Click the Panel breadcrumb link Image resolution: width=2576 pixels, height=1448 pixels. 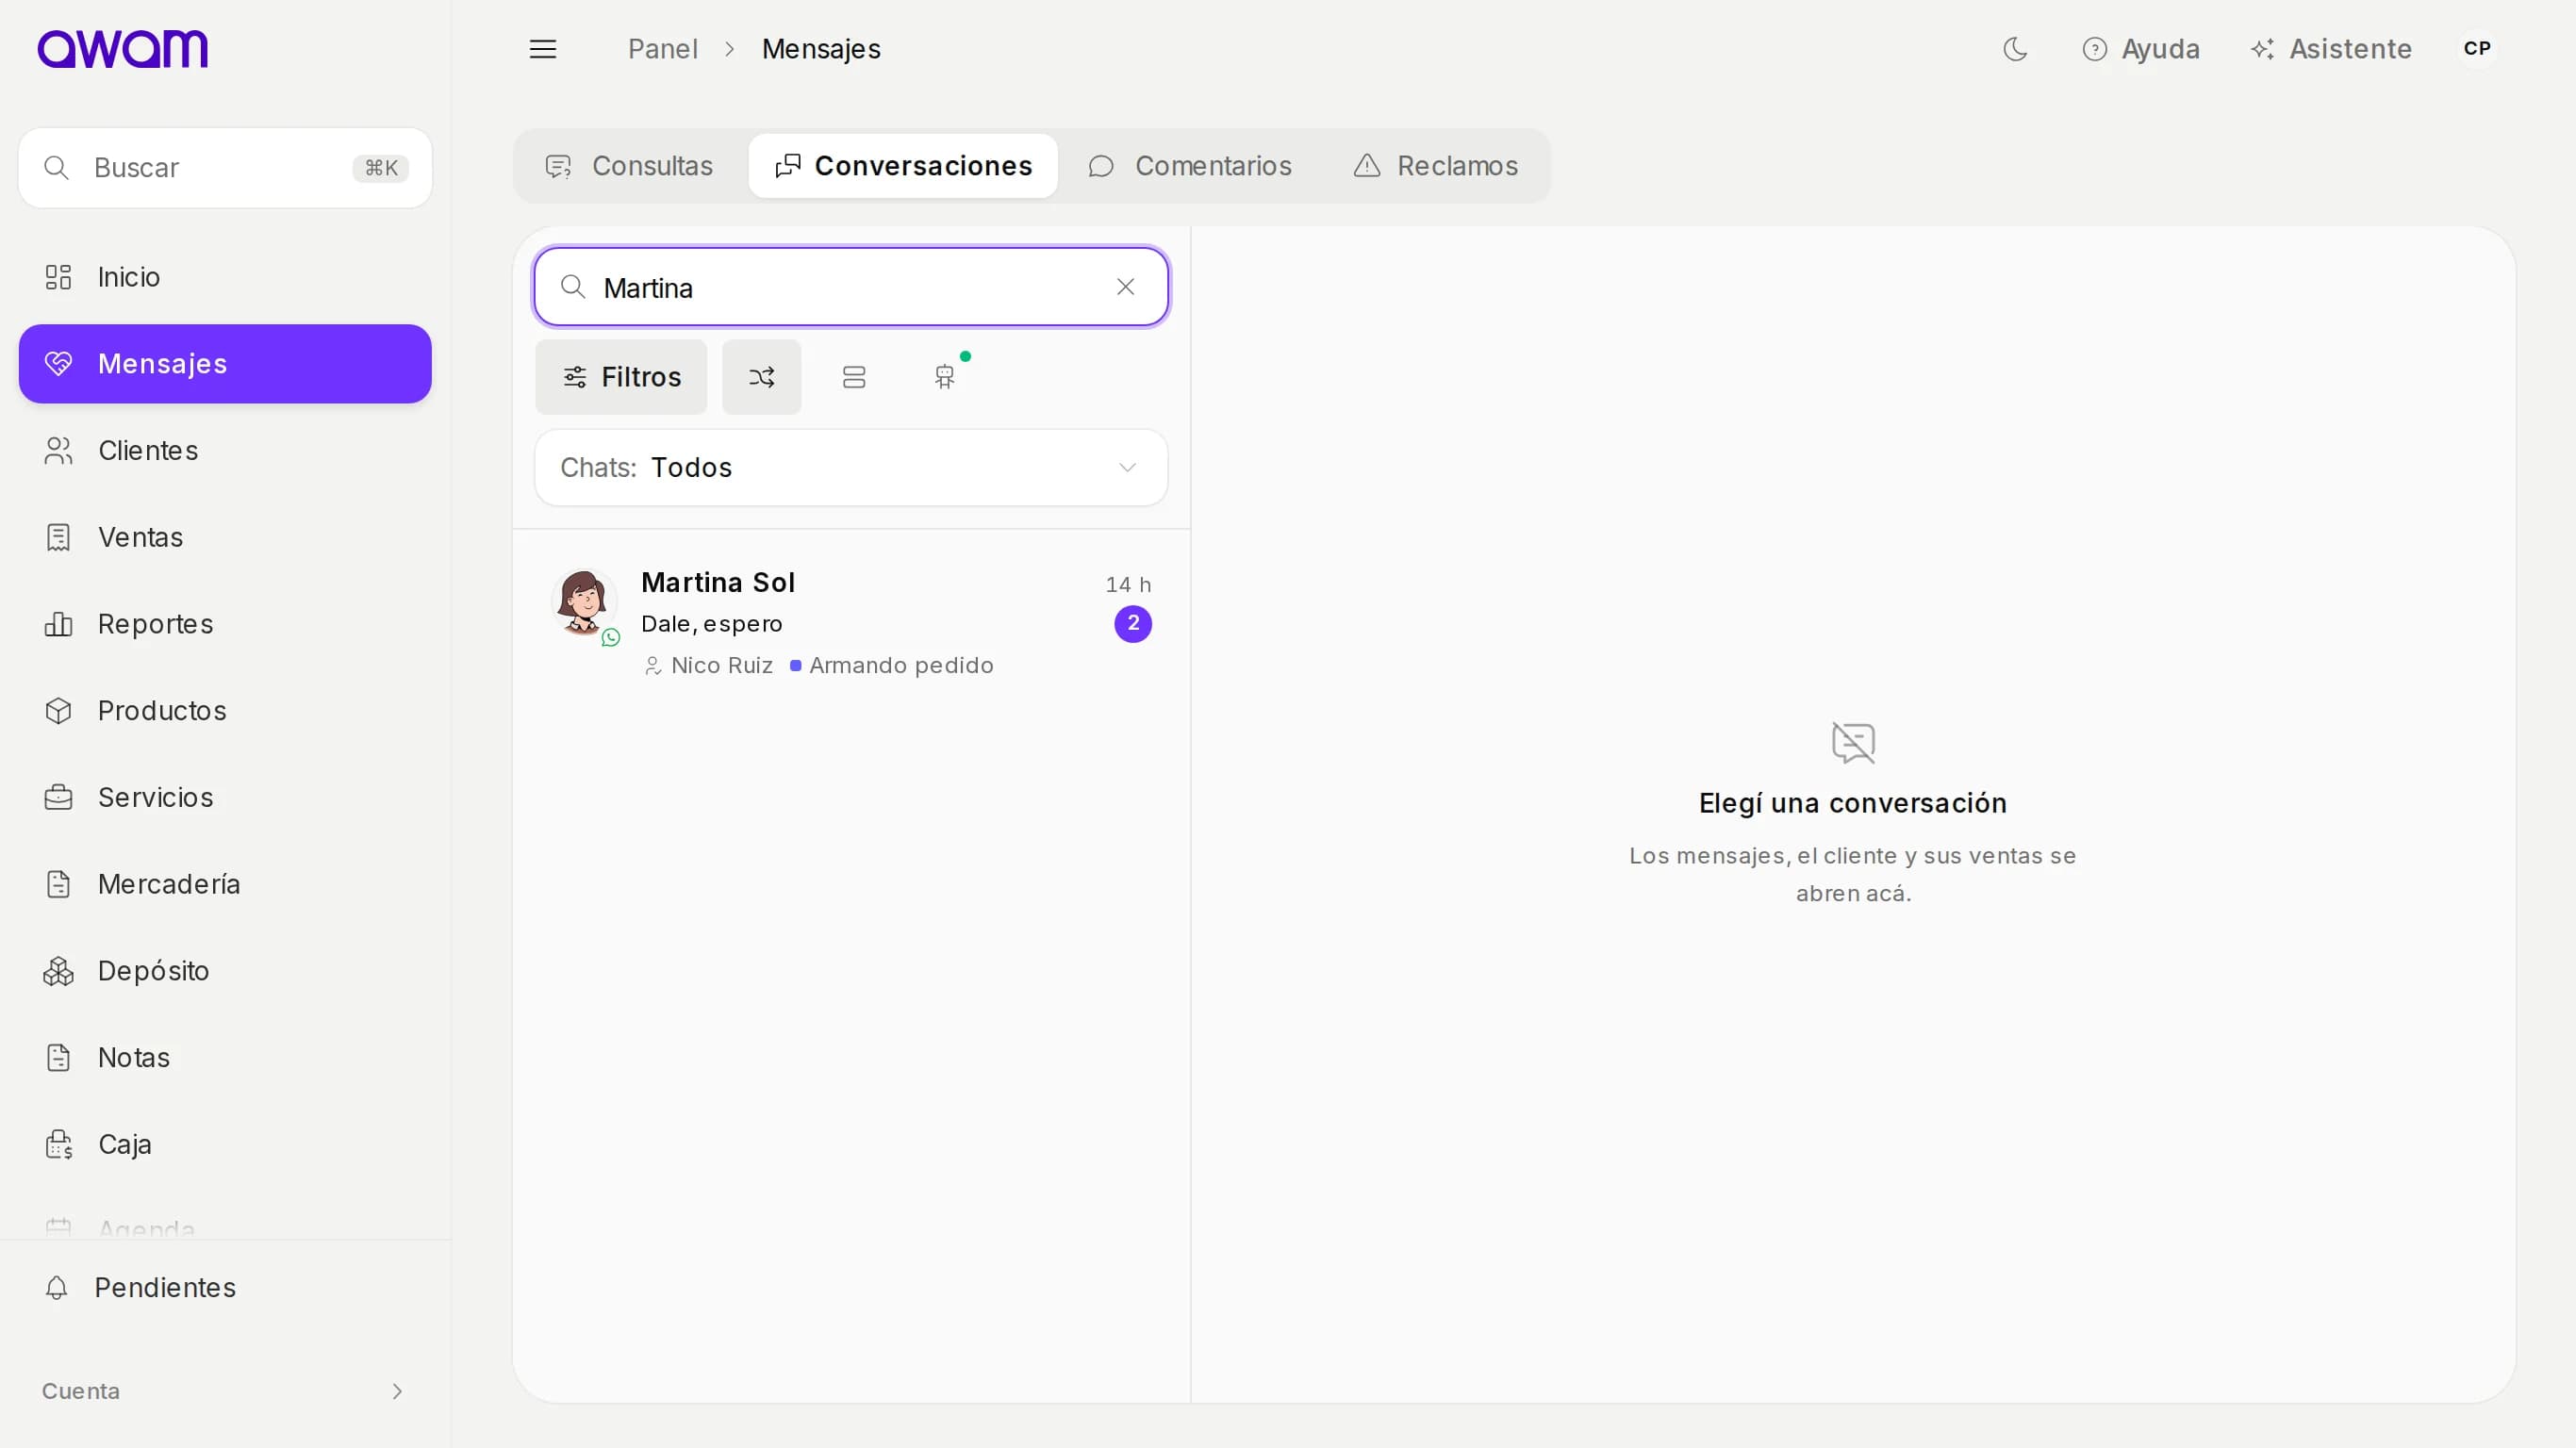pos(662,49)
